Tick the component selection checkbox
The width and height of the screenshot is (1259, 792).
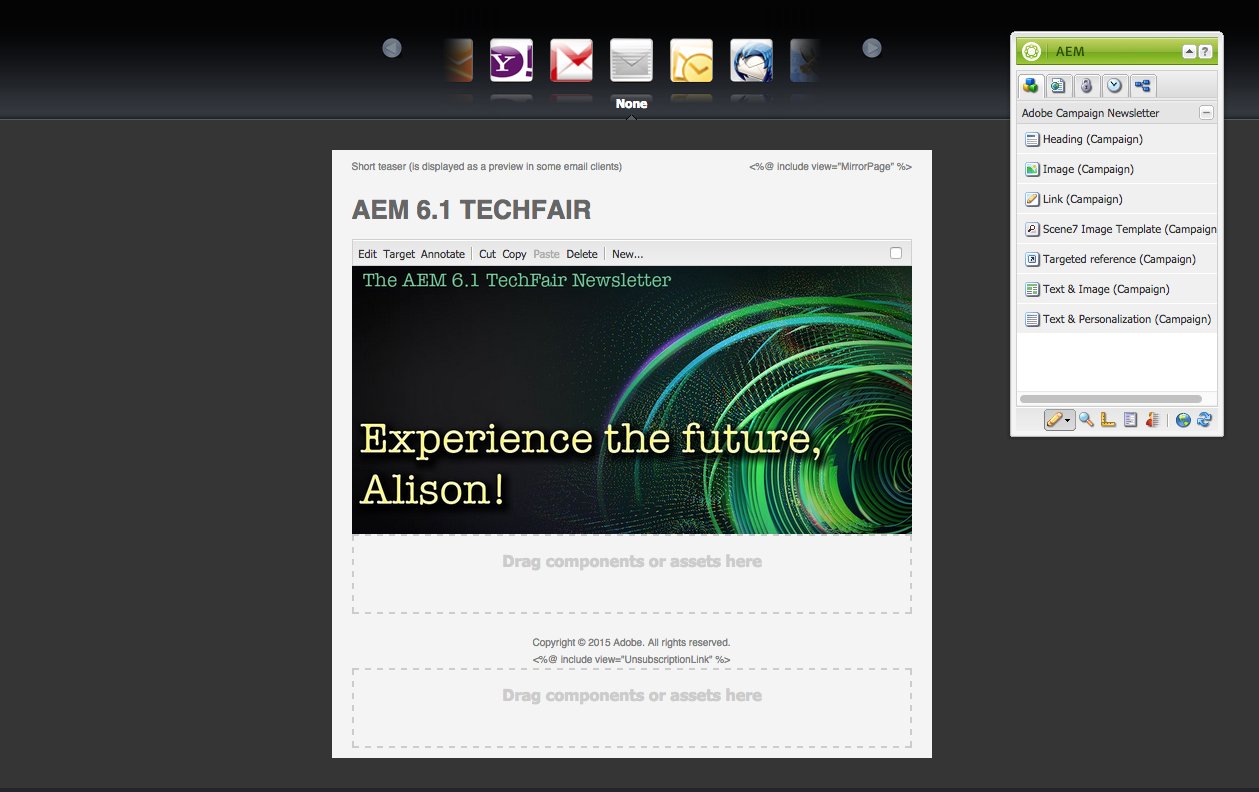click(x=896, y=253)
